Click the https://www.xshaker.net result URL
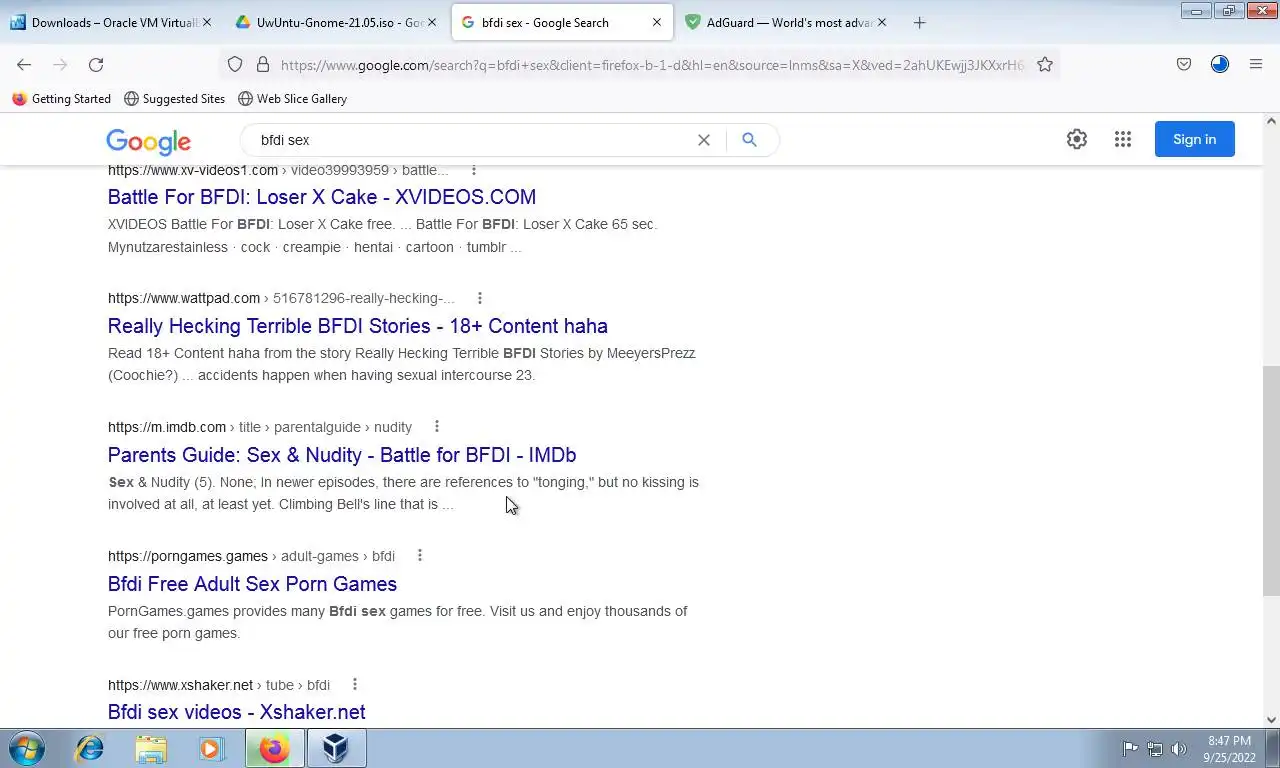 coord(180,685)
